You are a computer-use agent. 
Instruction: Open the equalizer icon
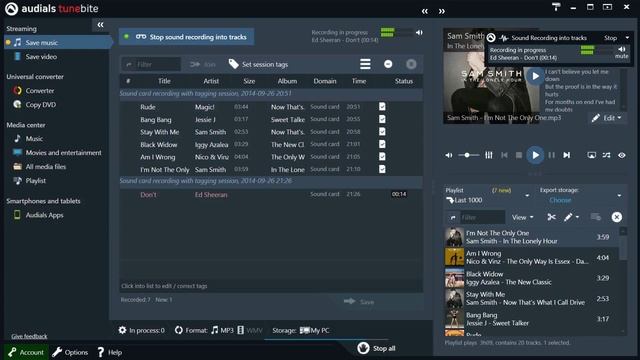(489, 155)
